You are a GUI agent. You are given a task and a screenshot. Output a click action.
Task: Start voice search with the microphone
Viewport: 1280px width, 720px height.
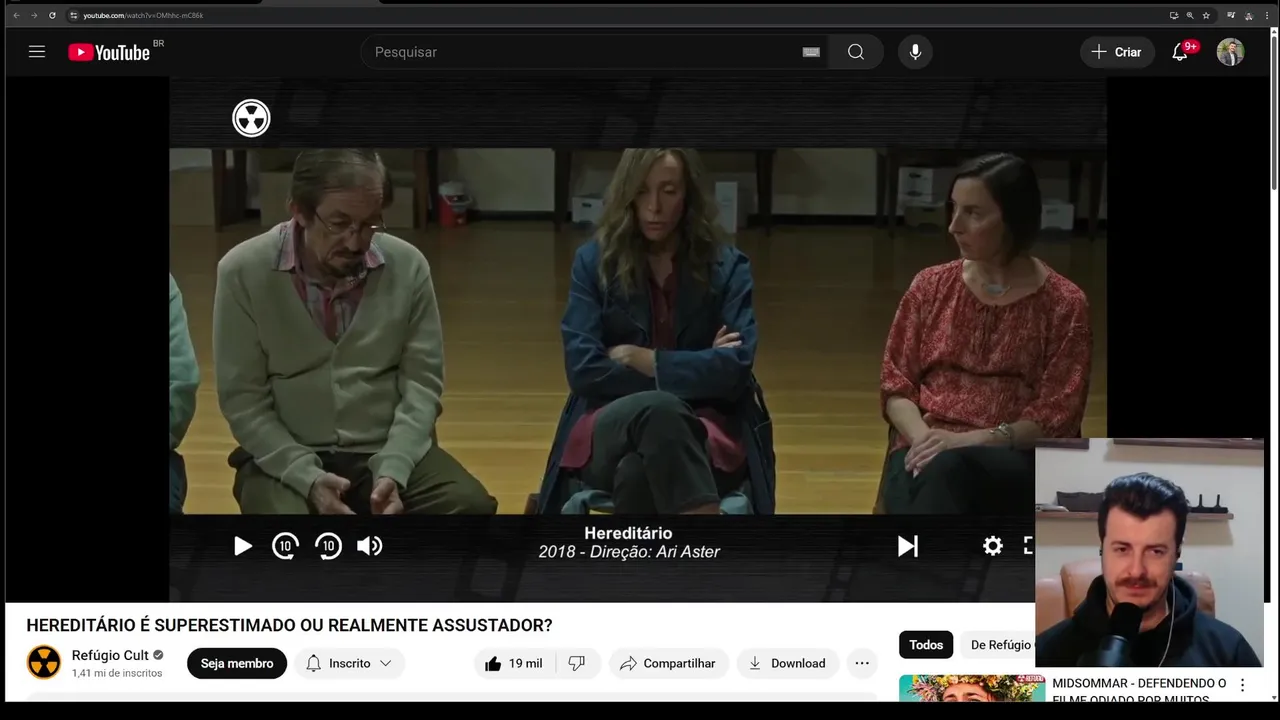(x=915, y=52)
